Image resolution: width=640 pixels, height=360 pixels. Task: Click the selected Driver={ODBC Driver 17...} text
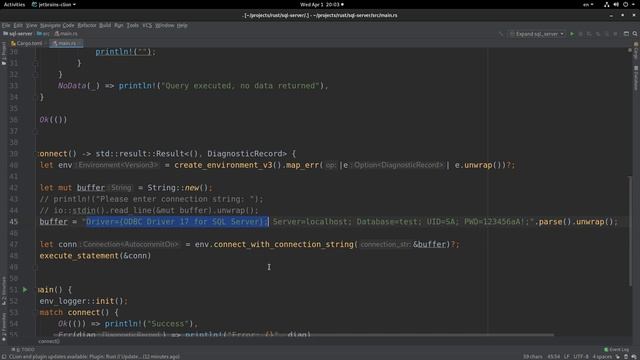coord(177,222)
